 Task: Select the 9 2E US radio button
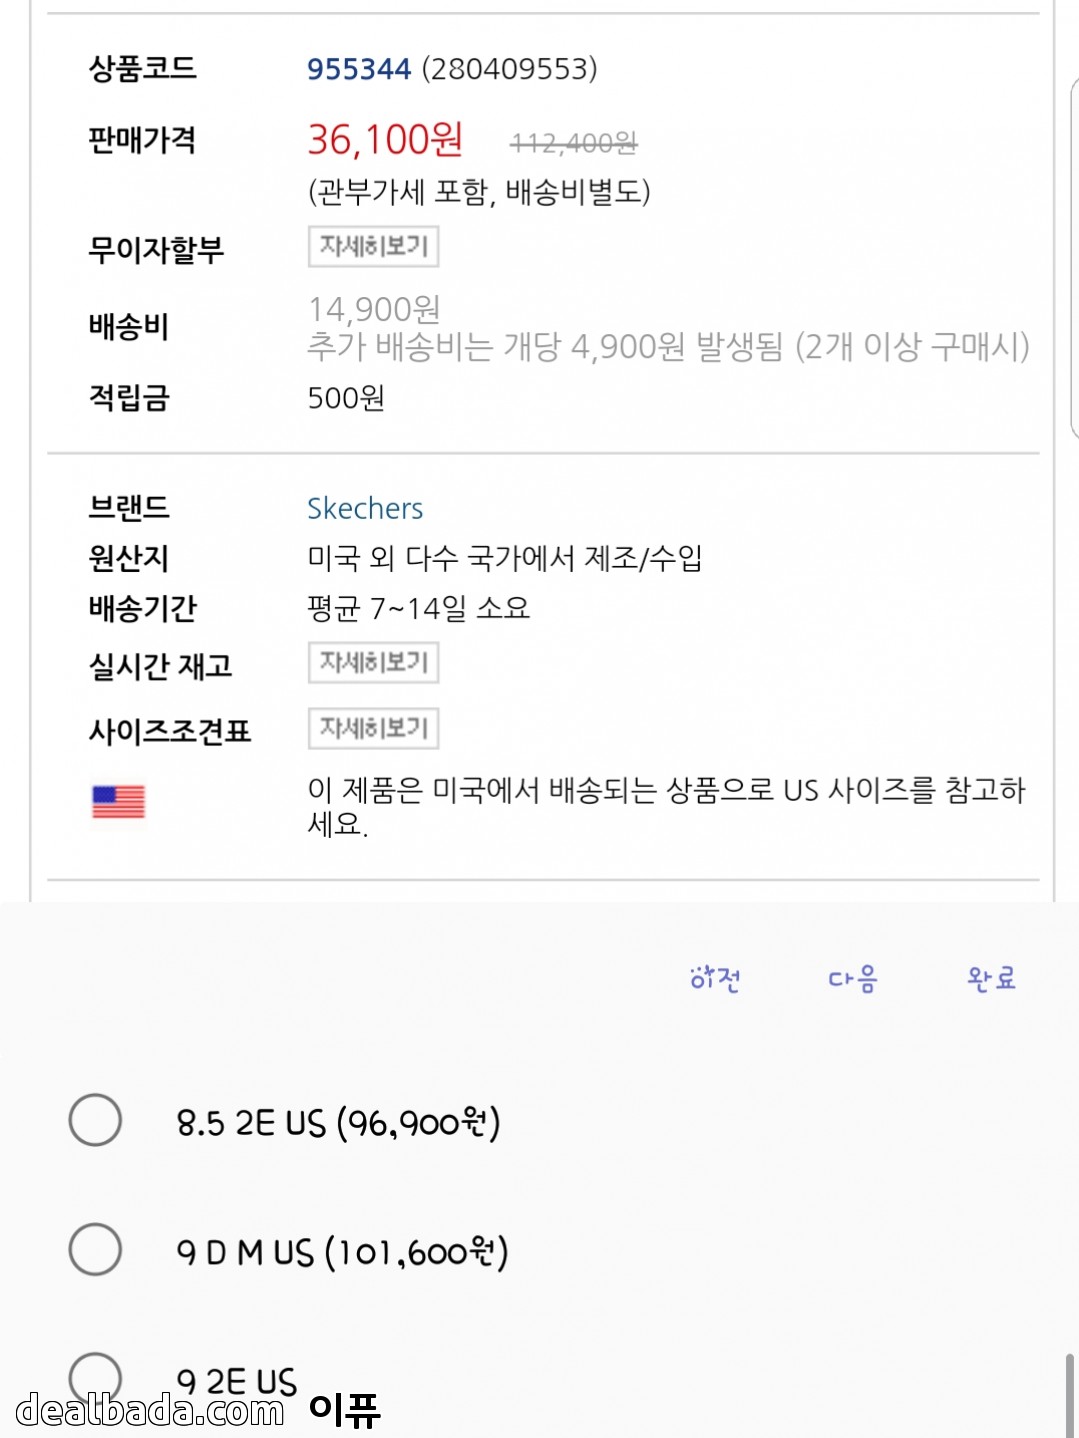click(95, 1376)
